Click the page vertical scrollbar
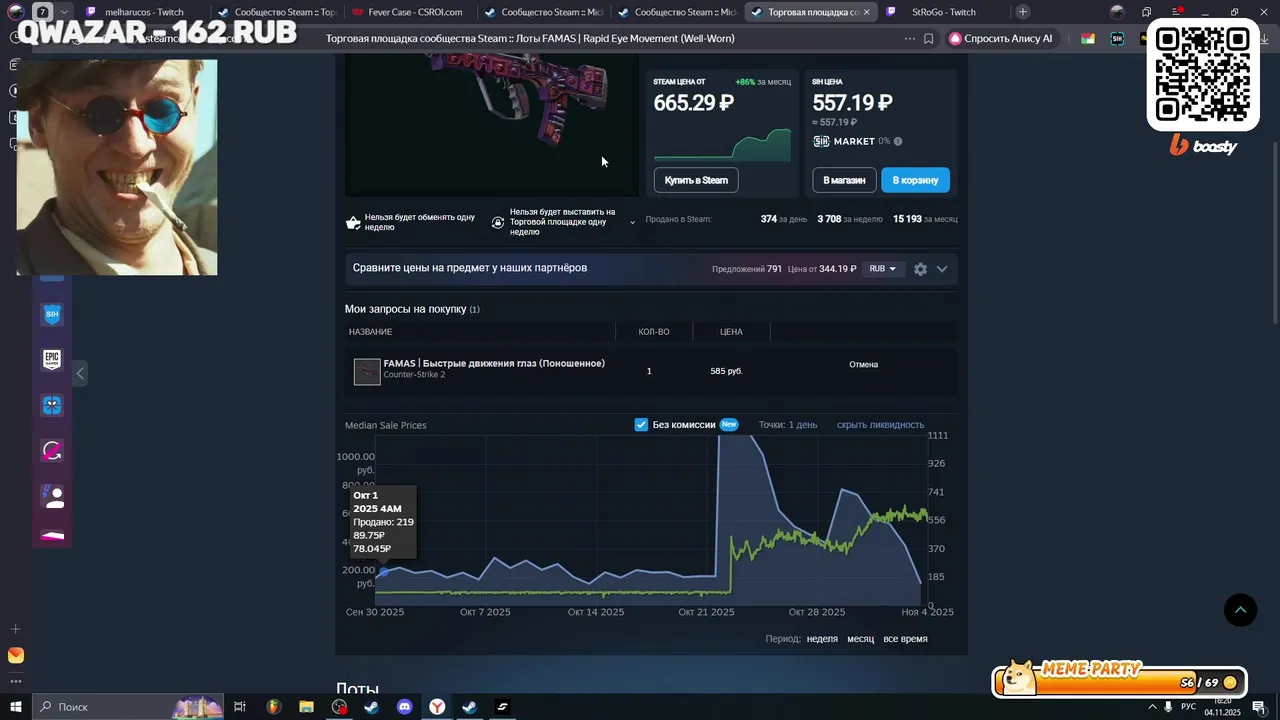The width and height of the screenshot is (1280, 720). (1273, 233)
